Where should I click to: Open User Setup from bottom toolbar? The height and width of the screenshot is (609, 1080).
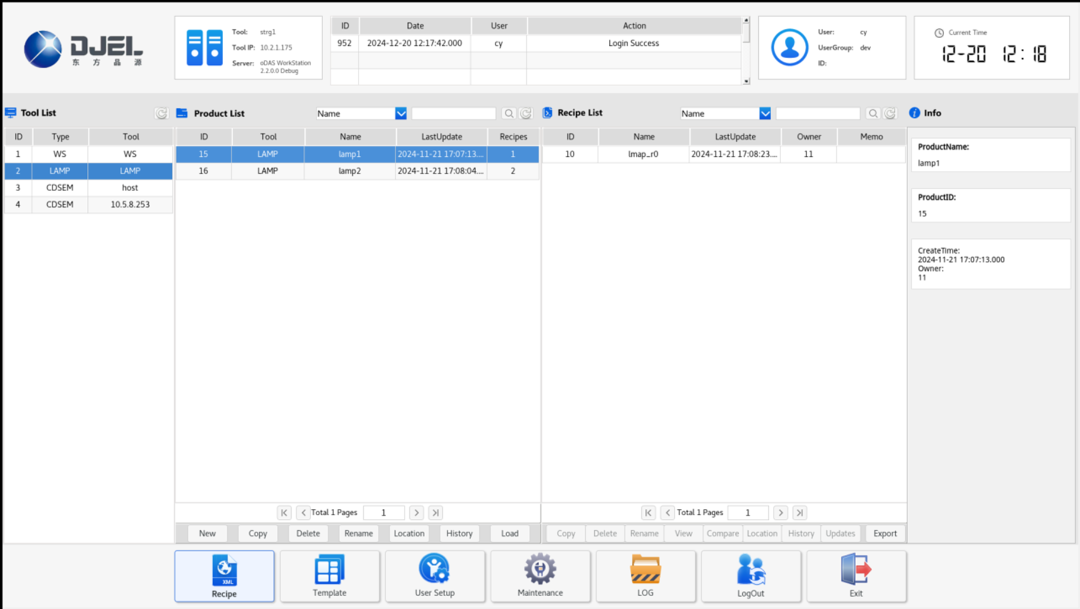click(x=435, y=576)
